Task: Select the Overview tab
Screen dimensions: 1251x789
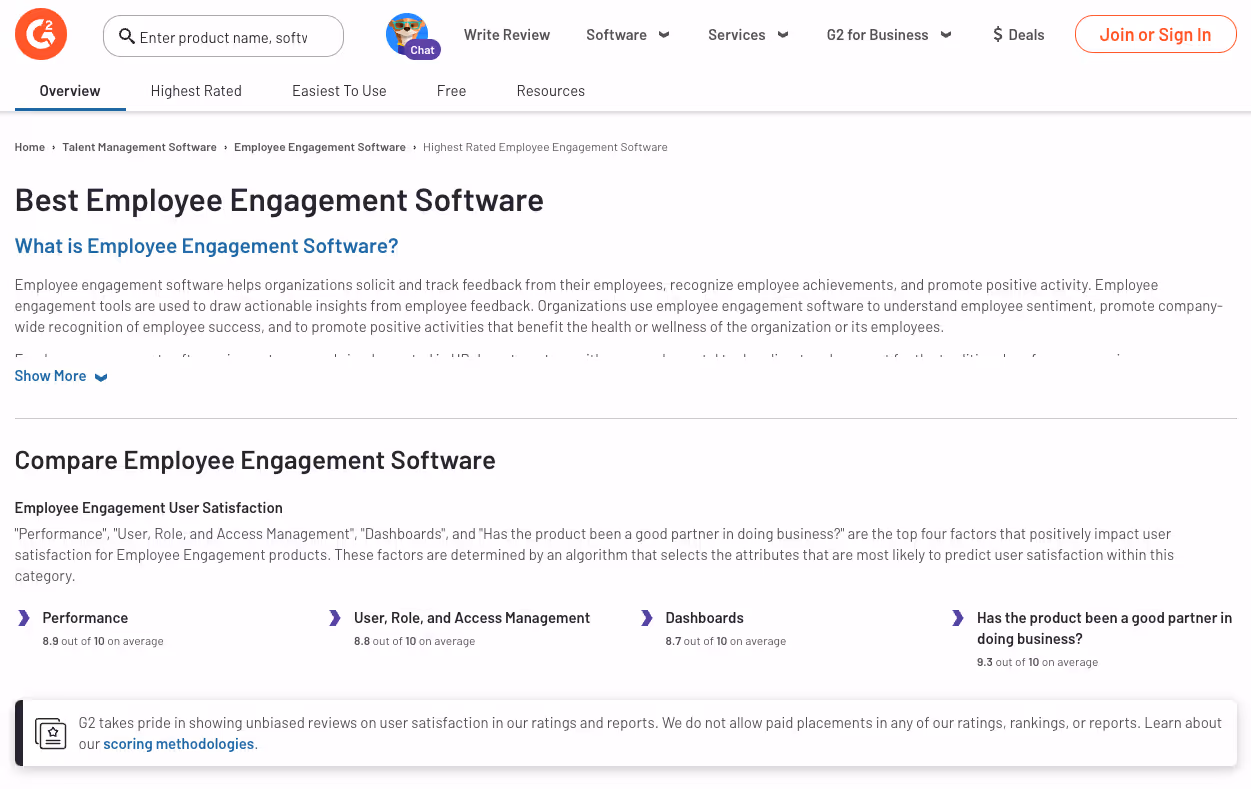Action: coord(70,91)
